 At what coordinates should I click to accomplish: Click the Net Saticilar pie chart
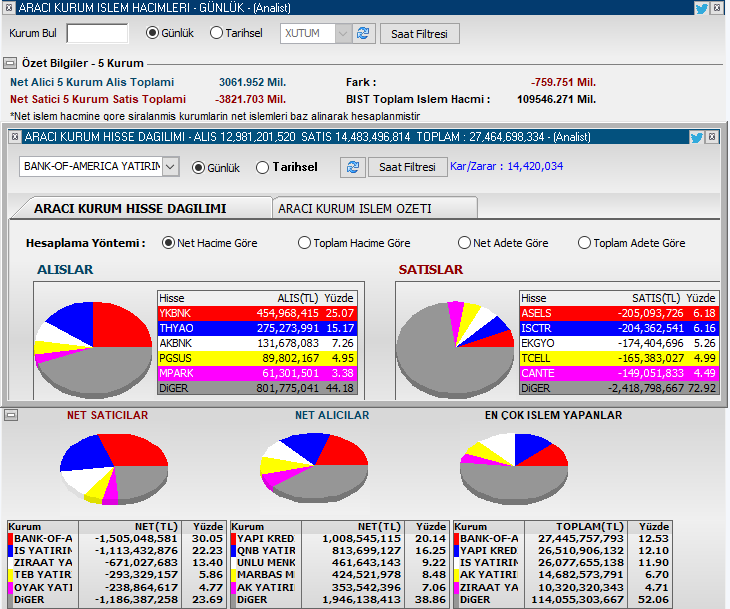coord(114,469)
